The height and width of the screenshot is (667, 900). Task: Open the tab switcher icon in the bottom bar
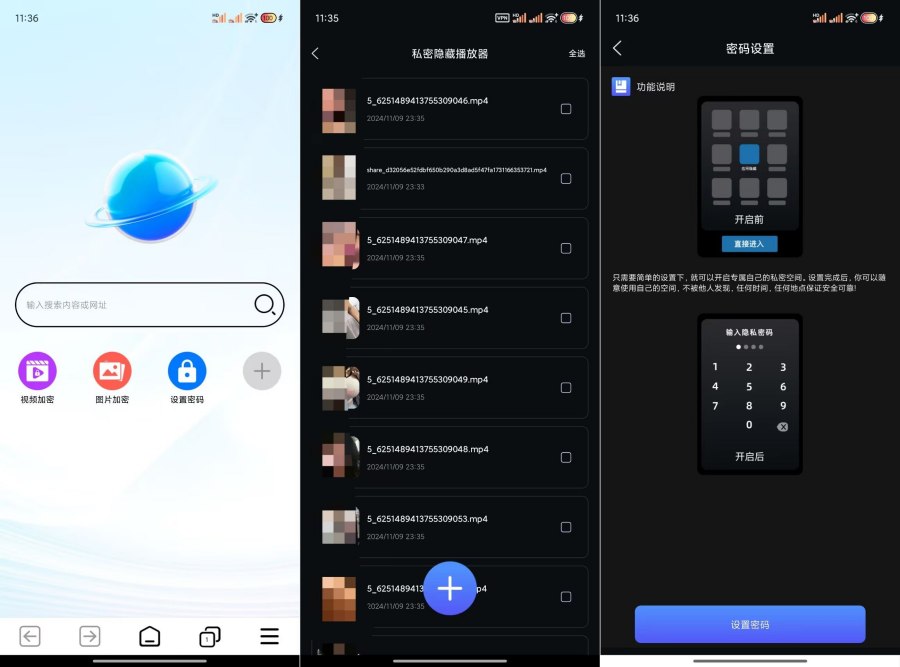pyautogui.click(x=209, y=636)
